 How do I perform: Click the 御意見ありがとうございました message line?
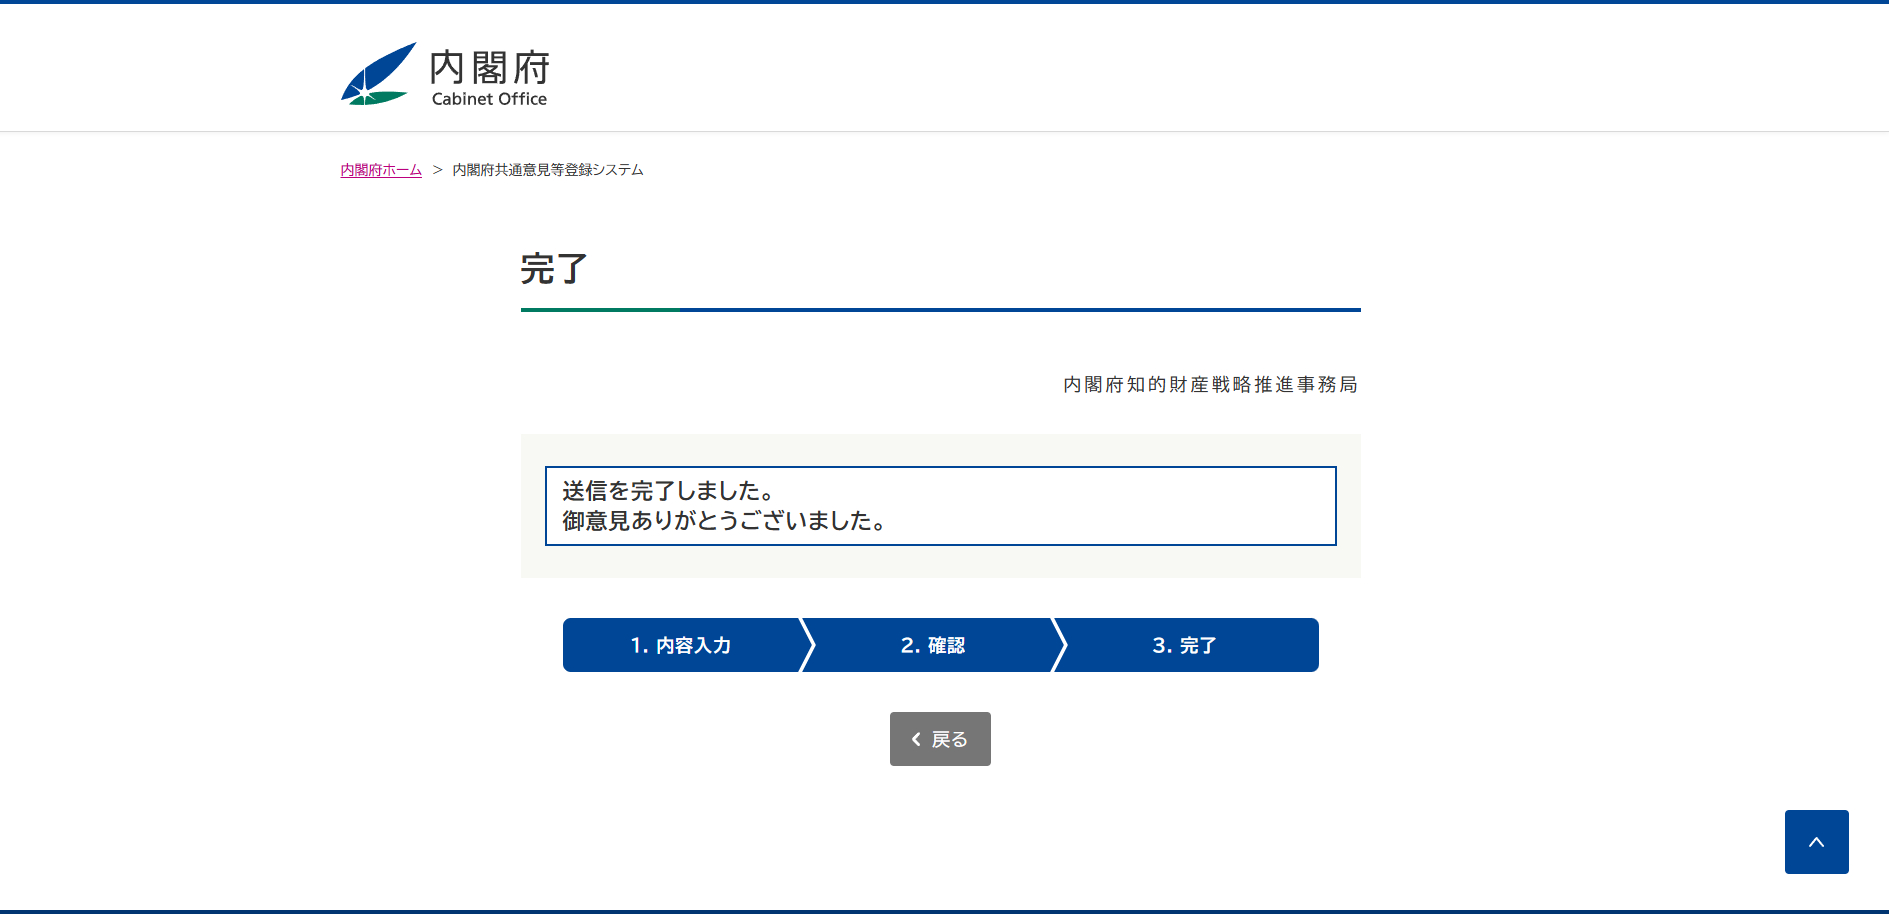724,521
